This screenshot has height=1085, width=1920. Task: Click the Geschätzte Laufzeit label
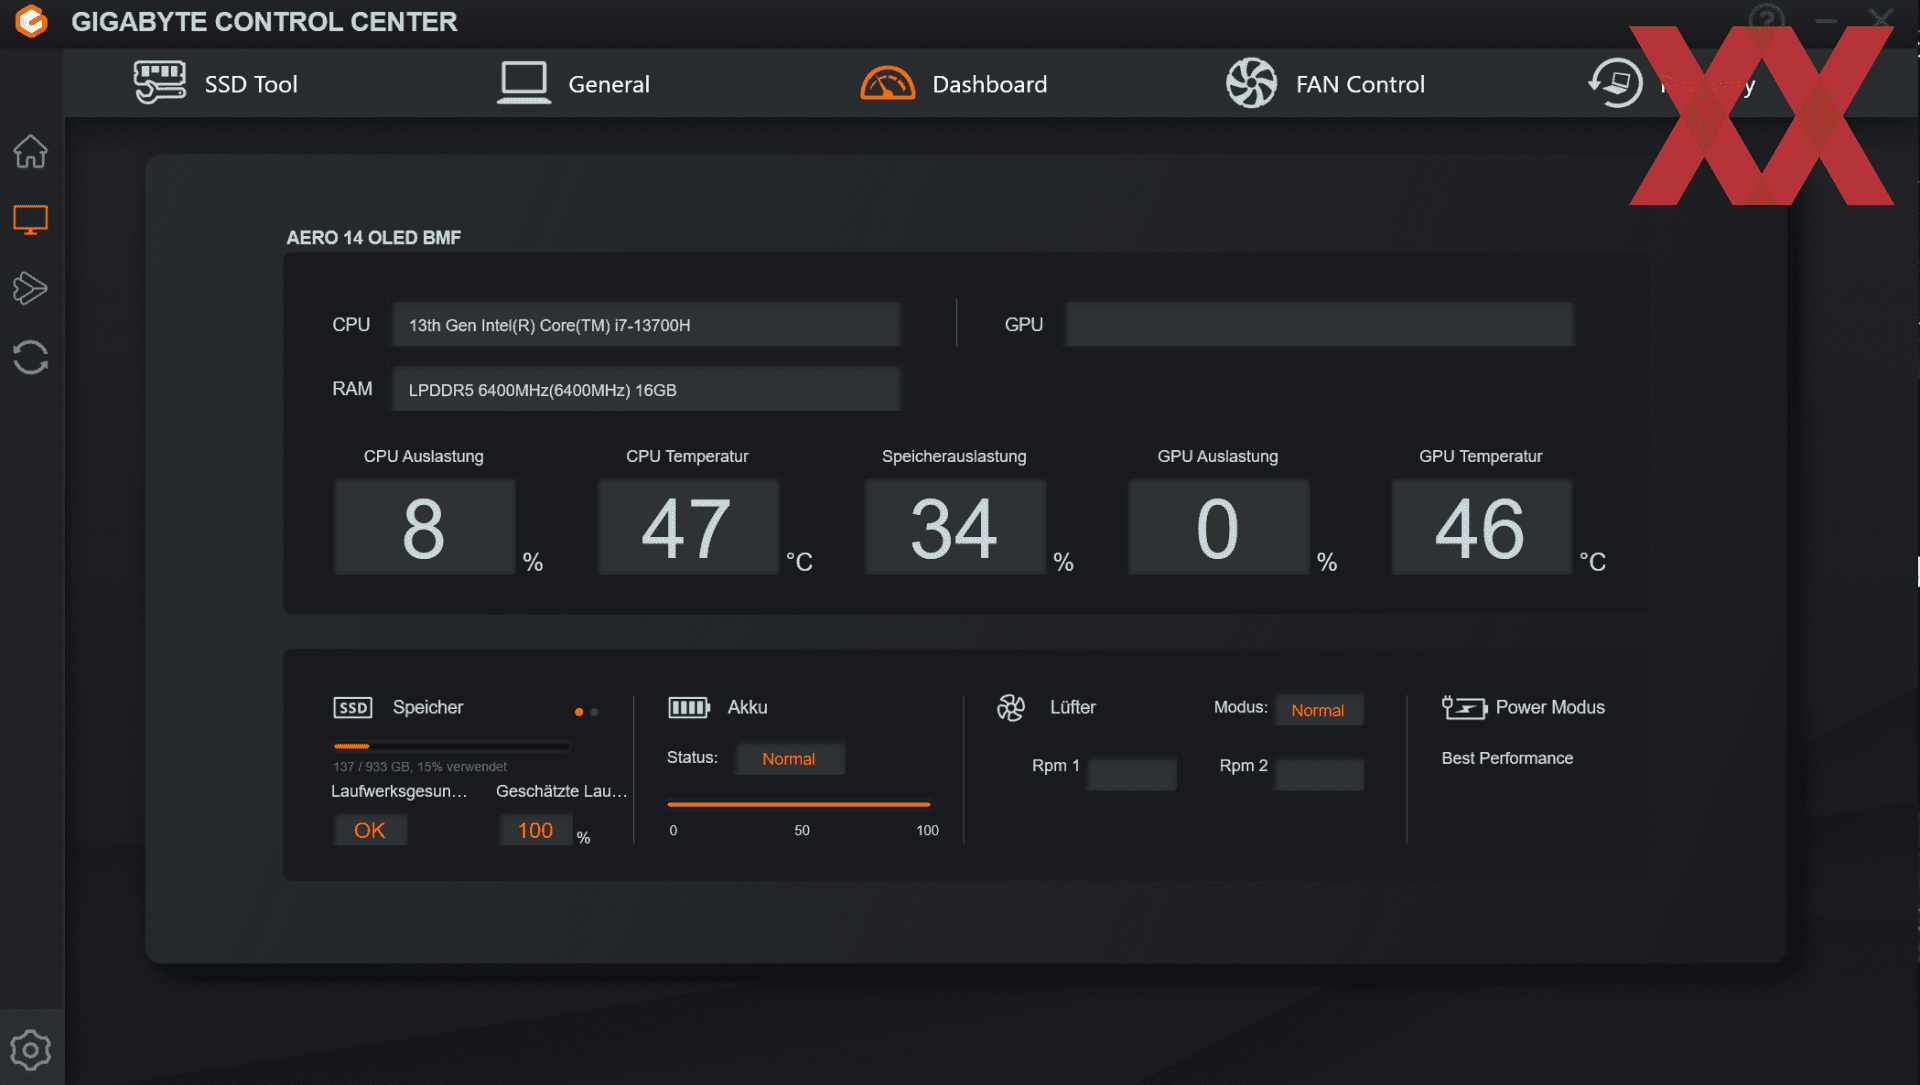[x=562, y=791]
